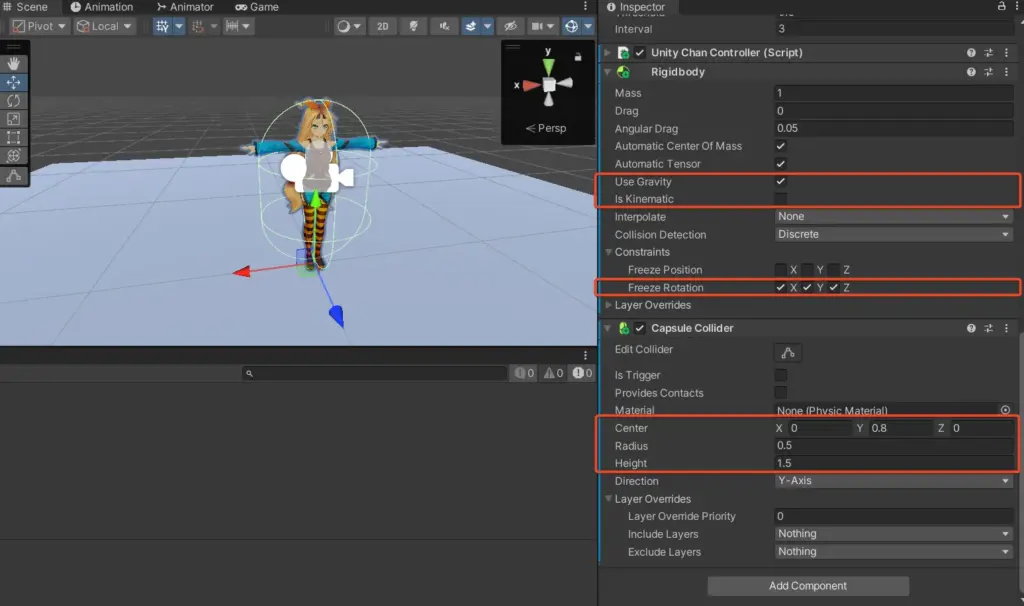Open Capsule Collider help reference icon
Image resolution: width=1024 pixels, height=606 pixels.
971,328
